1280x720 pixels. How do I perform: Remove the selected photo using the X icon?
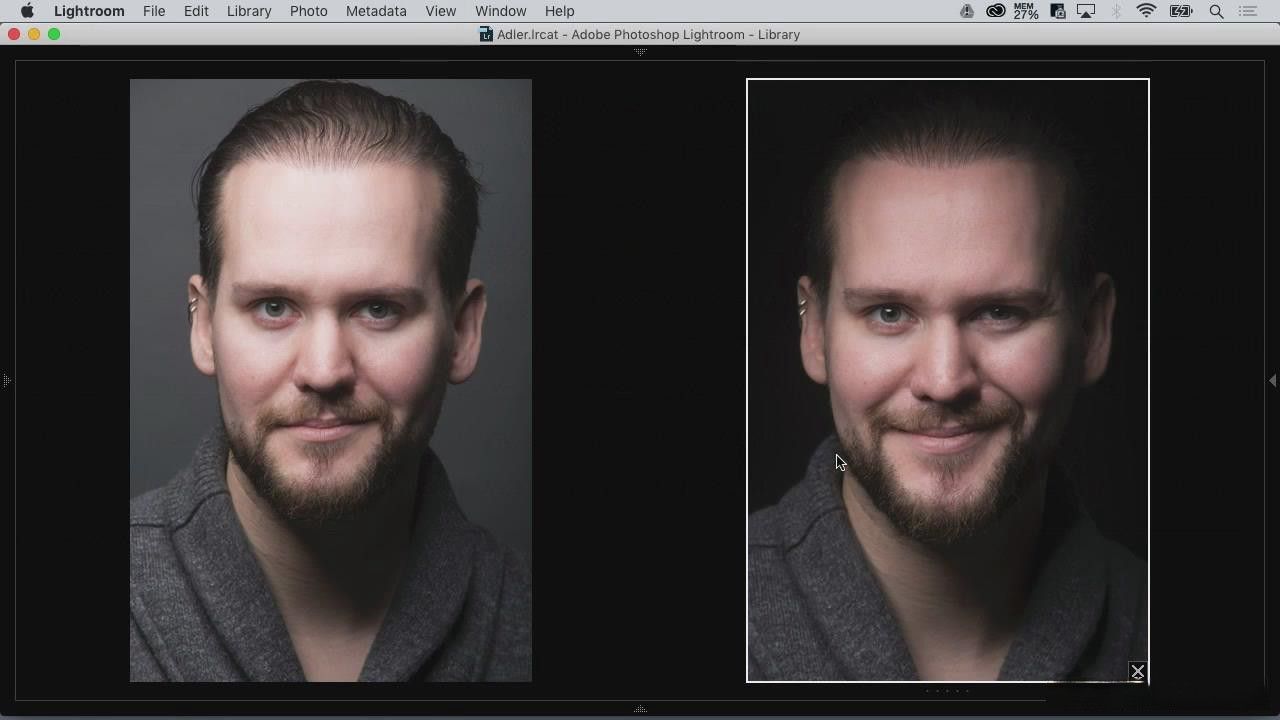point(1137,672)
